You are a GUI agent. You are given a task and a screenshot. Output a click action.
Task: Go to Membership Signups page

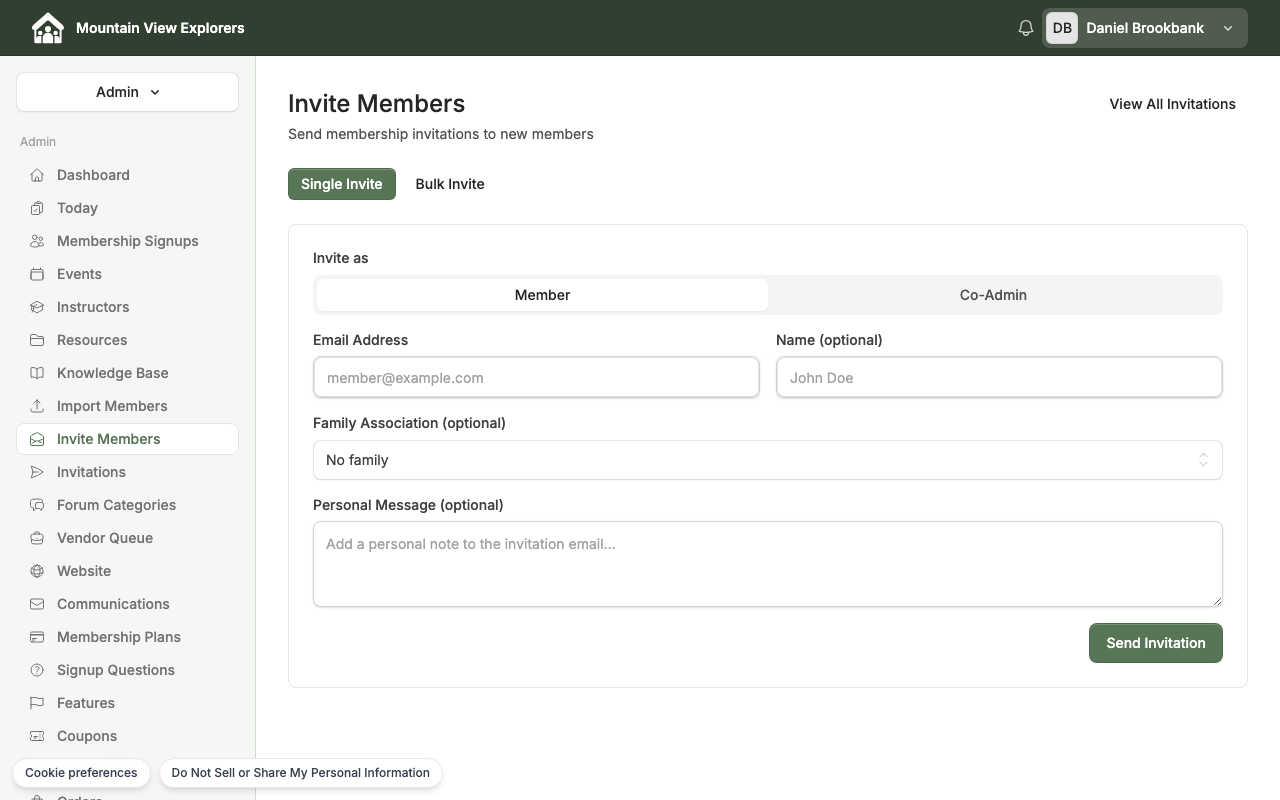click(127, 241)
